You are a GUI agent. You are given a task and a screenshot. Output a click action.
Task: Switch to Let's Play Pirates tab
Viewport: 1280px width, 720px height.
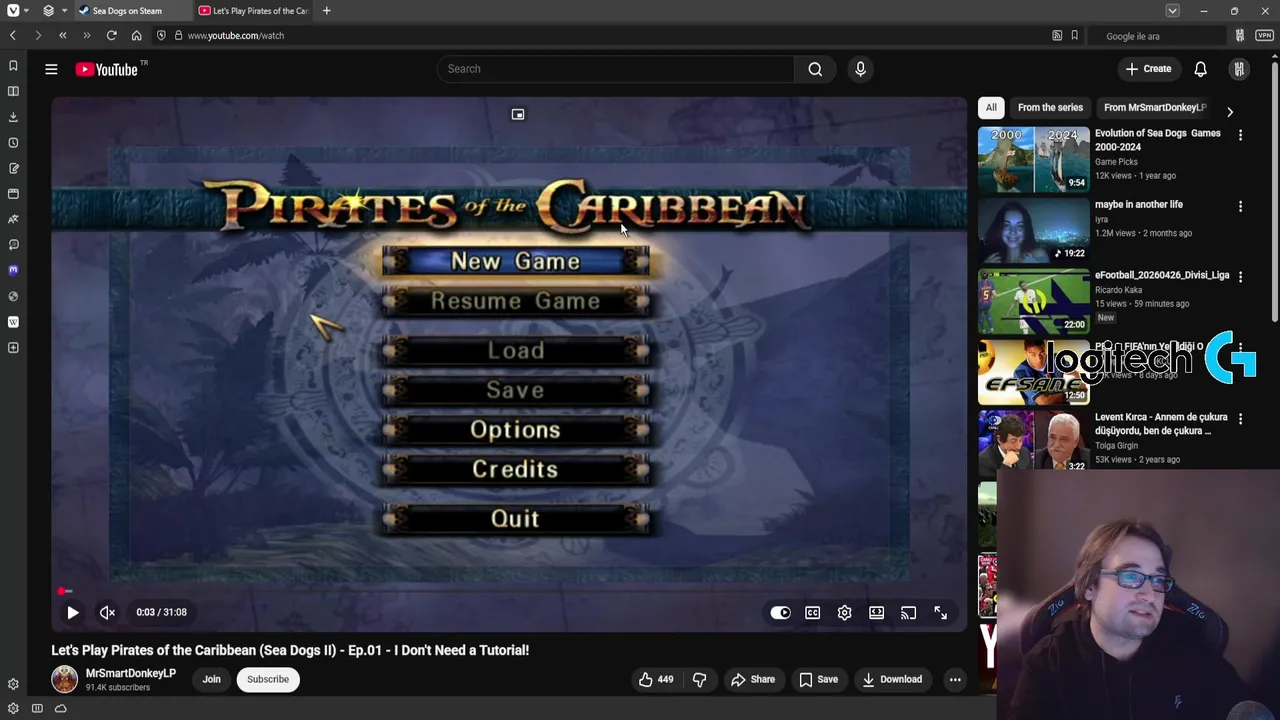point(254,10)
